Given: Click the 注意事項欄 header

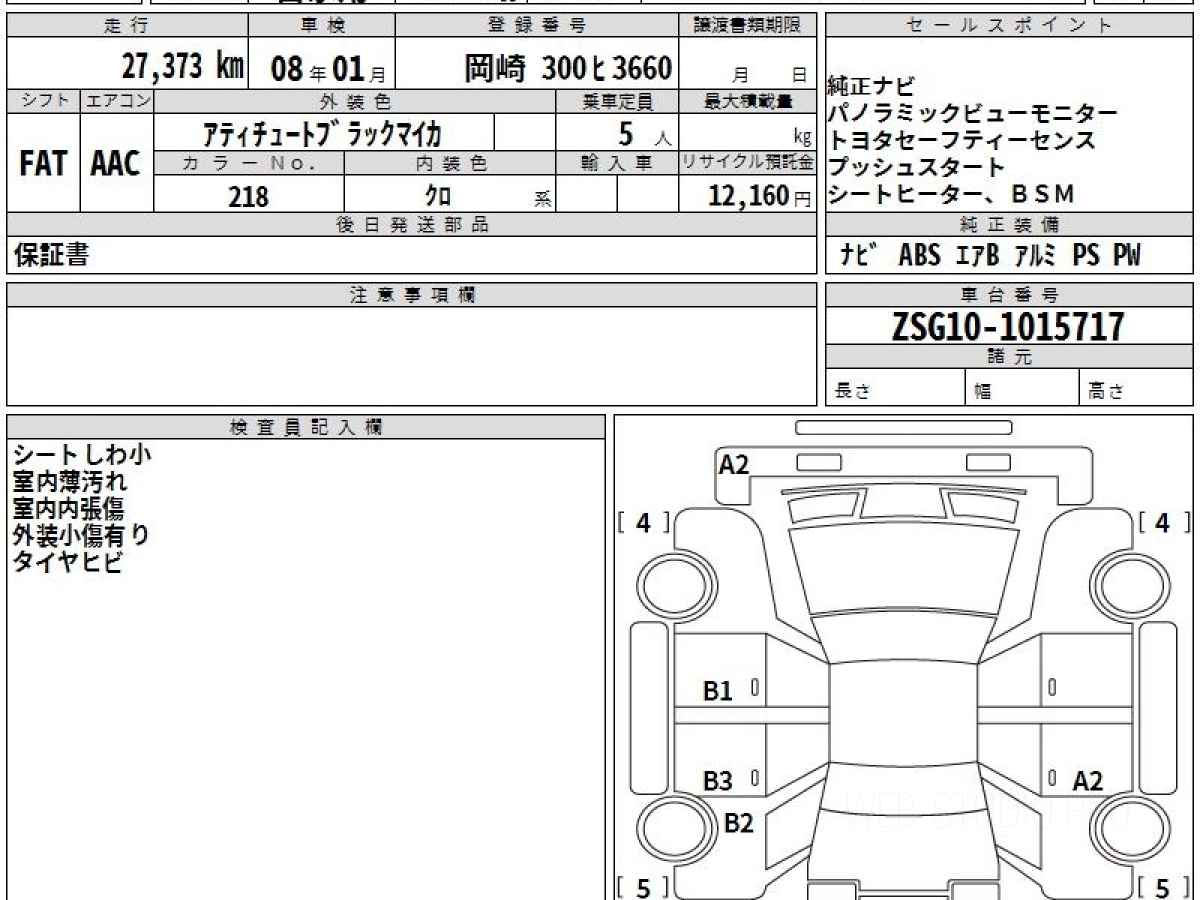Looking at the screenshot, I should tap(412, 295).
